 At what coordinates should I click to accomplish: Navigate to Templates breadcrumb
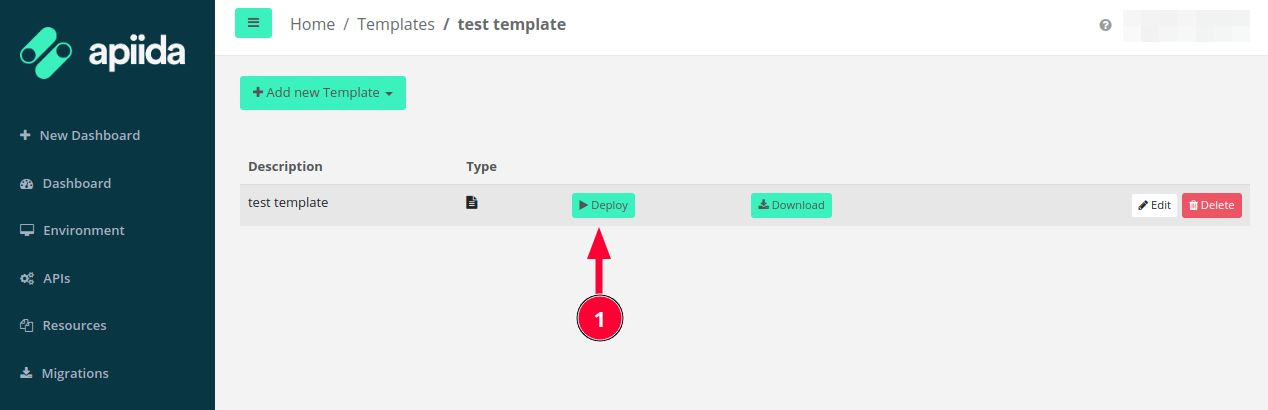point(396,24)
